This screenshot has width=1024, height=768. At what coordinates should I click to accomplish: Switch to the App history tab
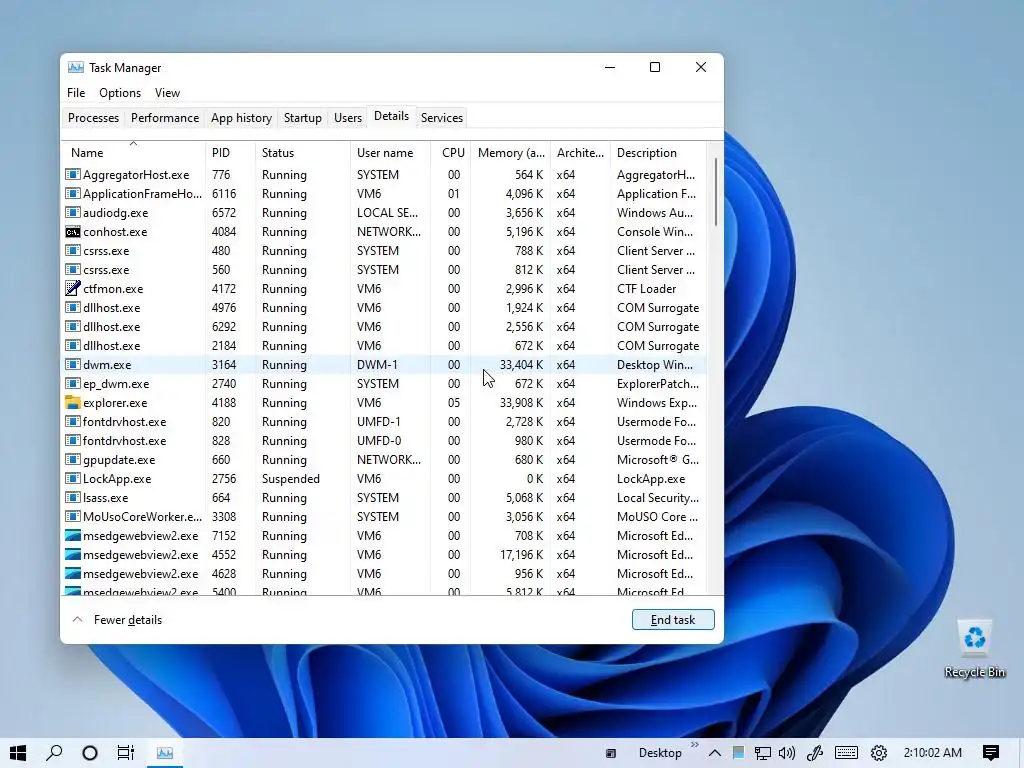tap(241, 118)
